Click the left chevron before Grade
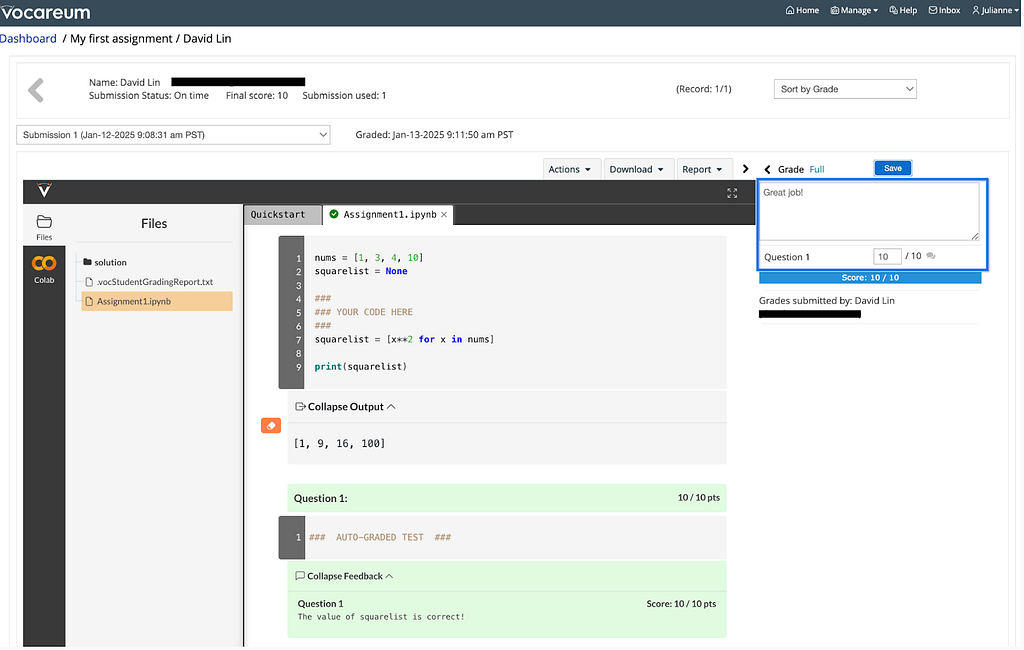Screen dimensions: 1024x650 (767, 169)
